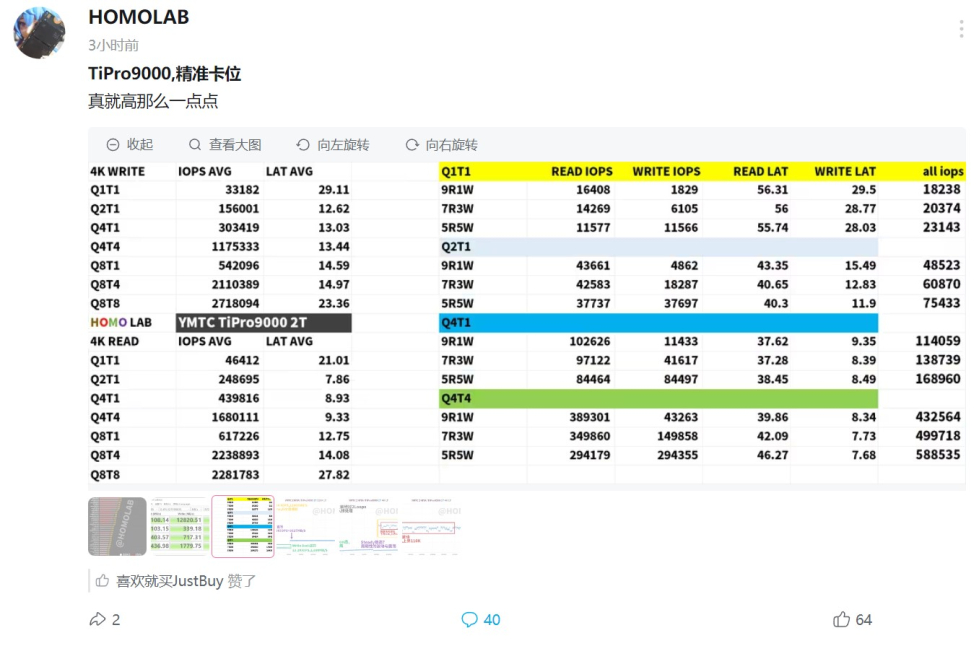Click the value 75433 in all iops

[942, 303]
